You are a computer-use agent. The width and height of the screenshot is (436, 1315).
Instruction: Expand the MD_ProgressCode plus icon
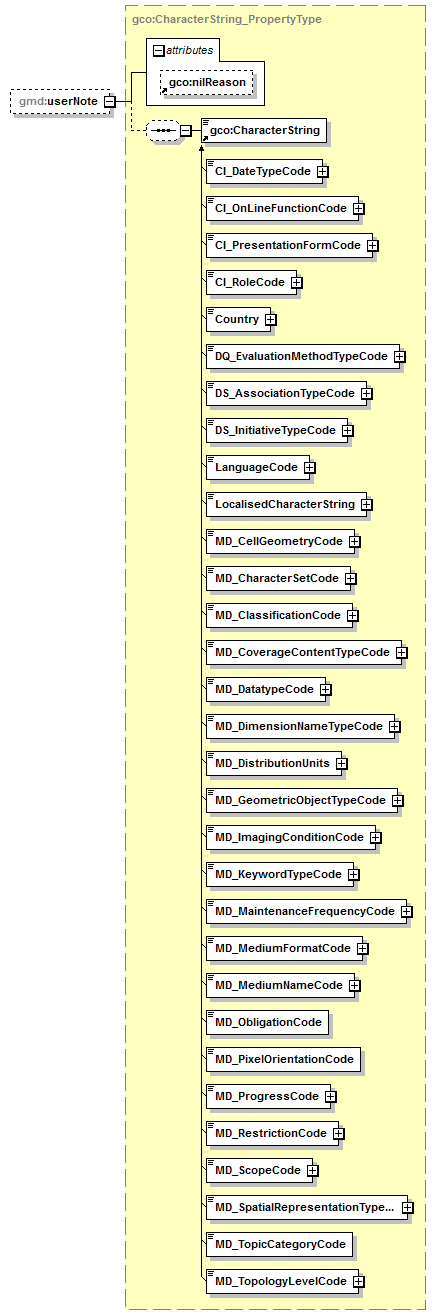330,1096
